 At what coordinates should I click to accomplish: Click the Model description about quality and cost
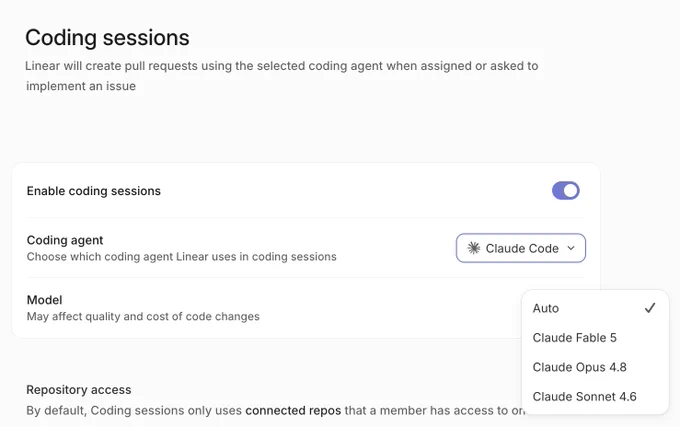[143, 316]
